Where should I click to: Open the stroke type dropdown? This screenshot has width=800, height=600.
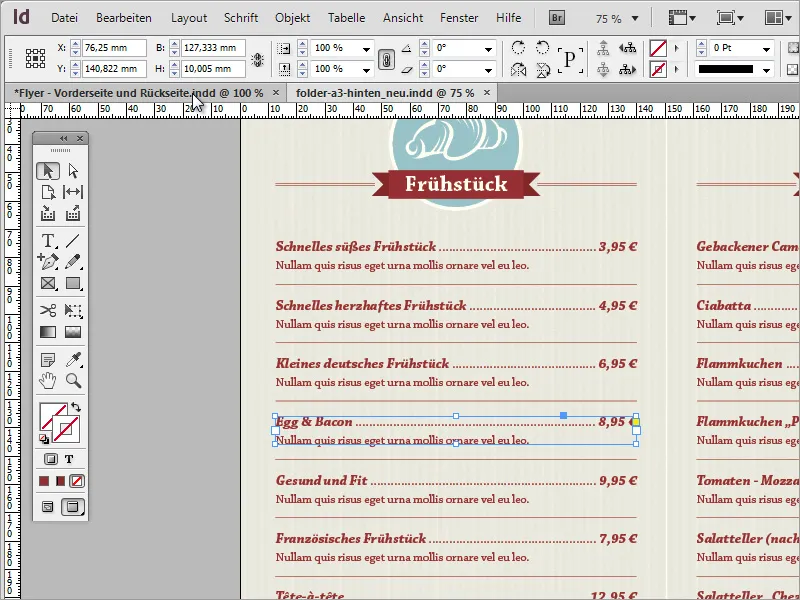tap(766, 70)
